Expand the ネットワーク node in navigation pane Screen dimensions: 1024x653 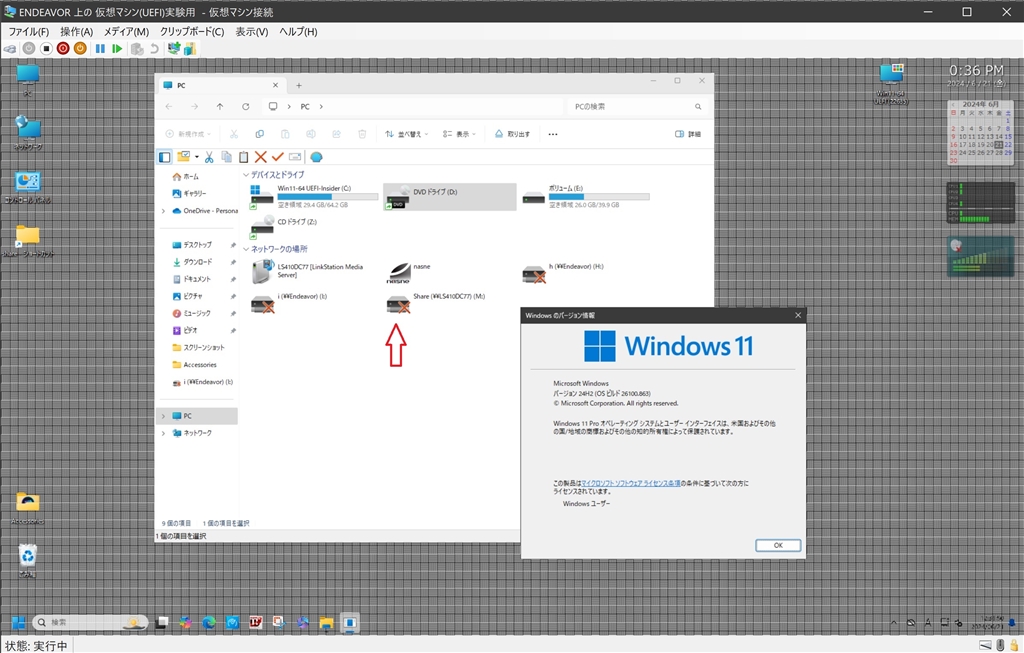[163, 433]
